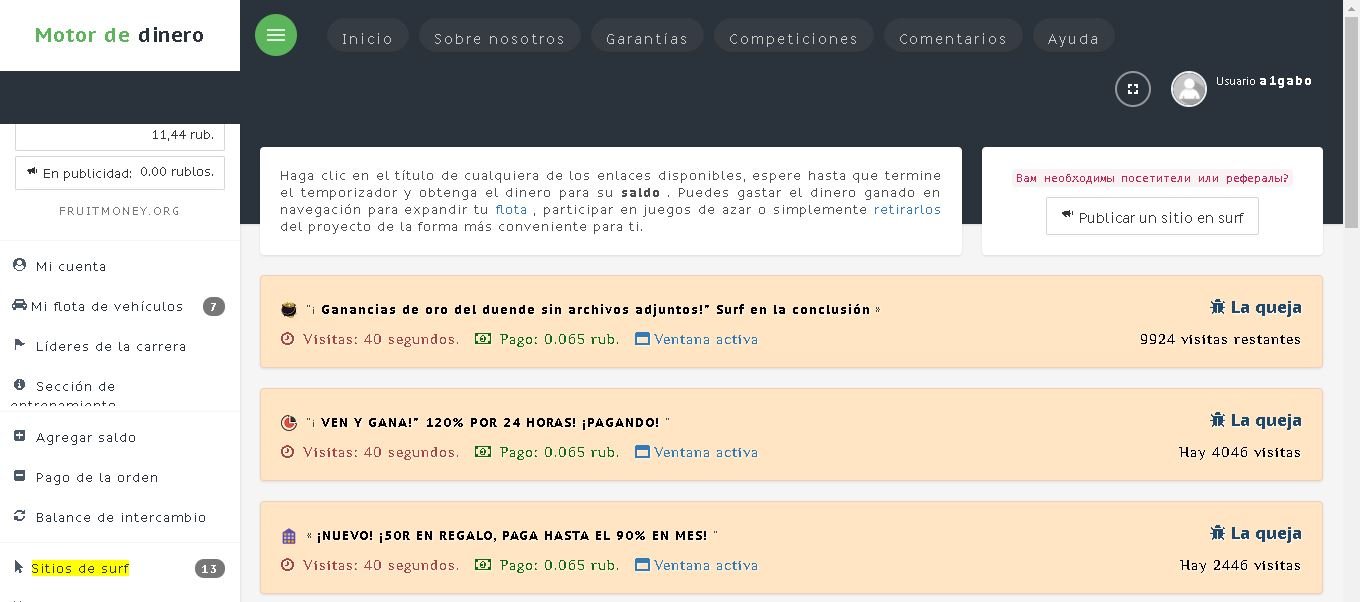This screenshot has width=1360, height=602.
Task: Open Balance de intercambio in the sidebar
Action: (121, 517)
